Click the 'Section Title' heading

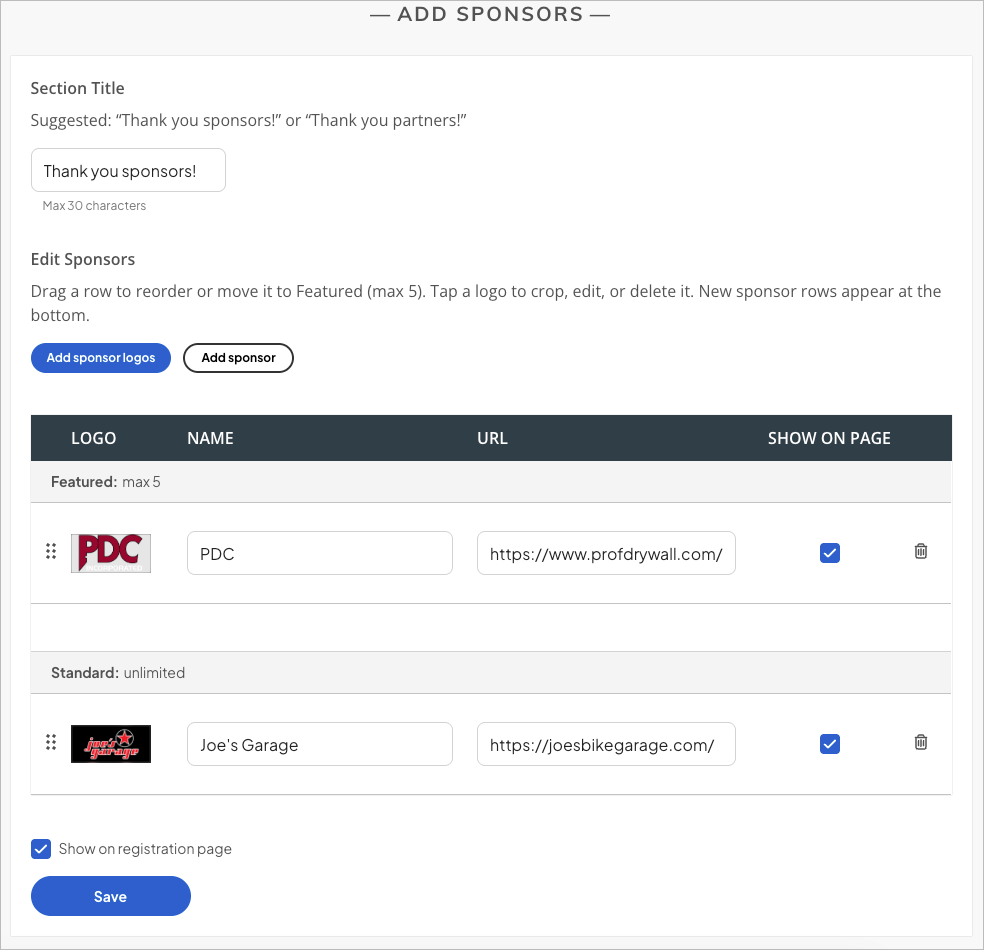78,88
